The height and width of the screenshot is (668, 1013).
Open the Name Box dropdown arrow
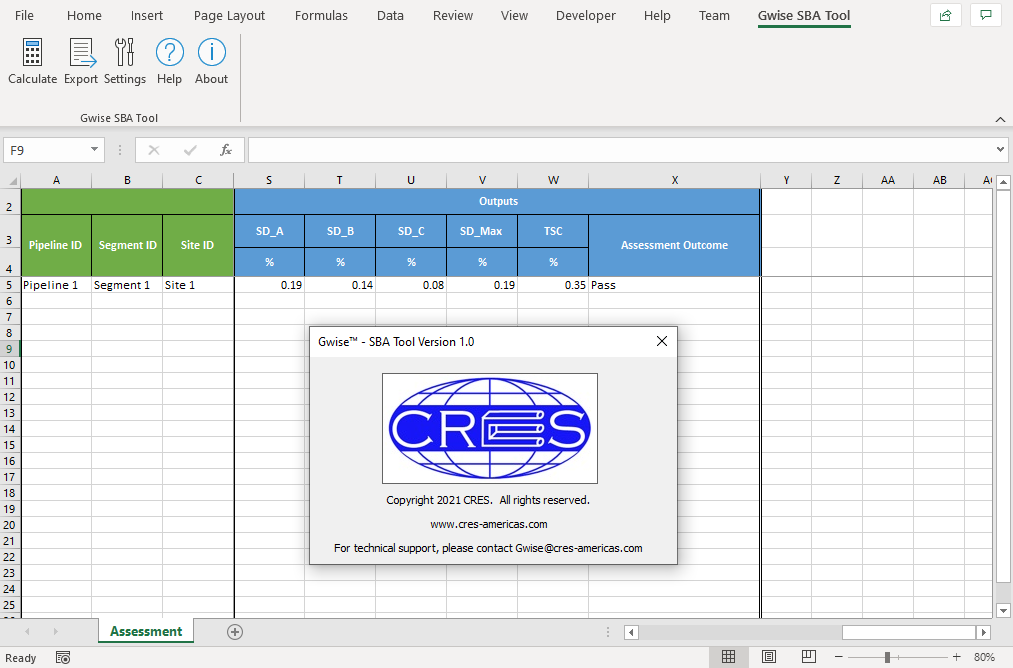click(x=94, y=149)
